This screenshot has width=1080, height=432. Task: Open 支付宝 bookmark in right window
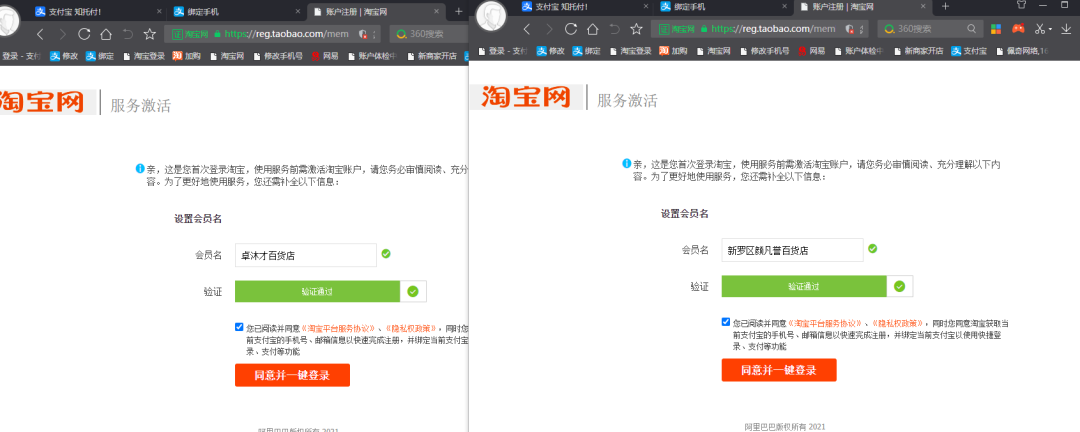(970, 51)
